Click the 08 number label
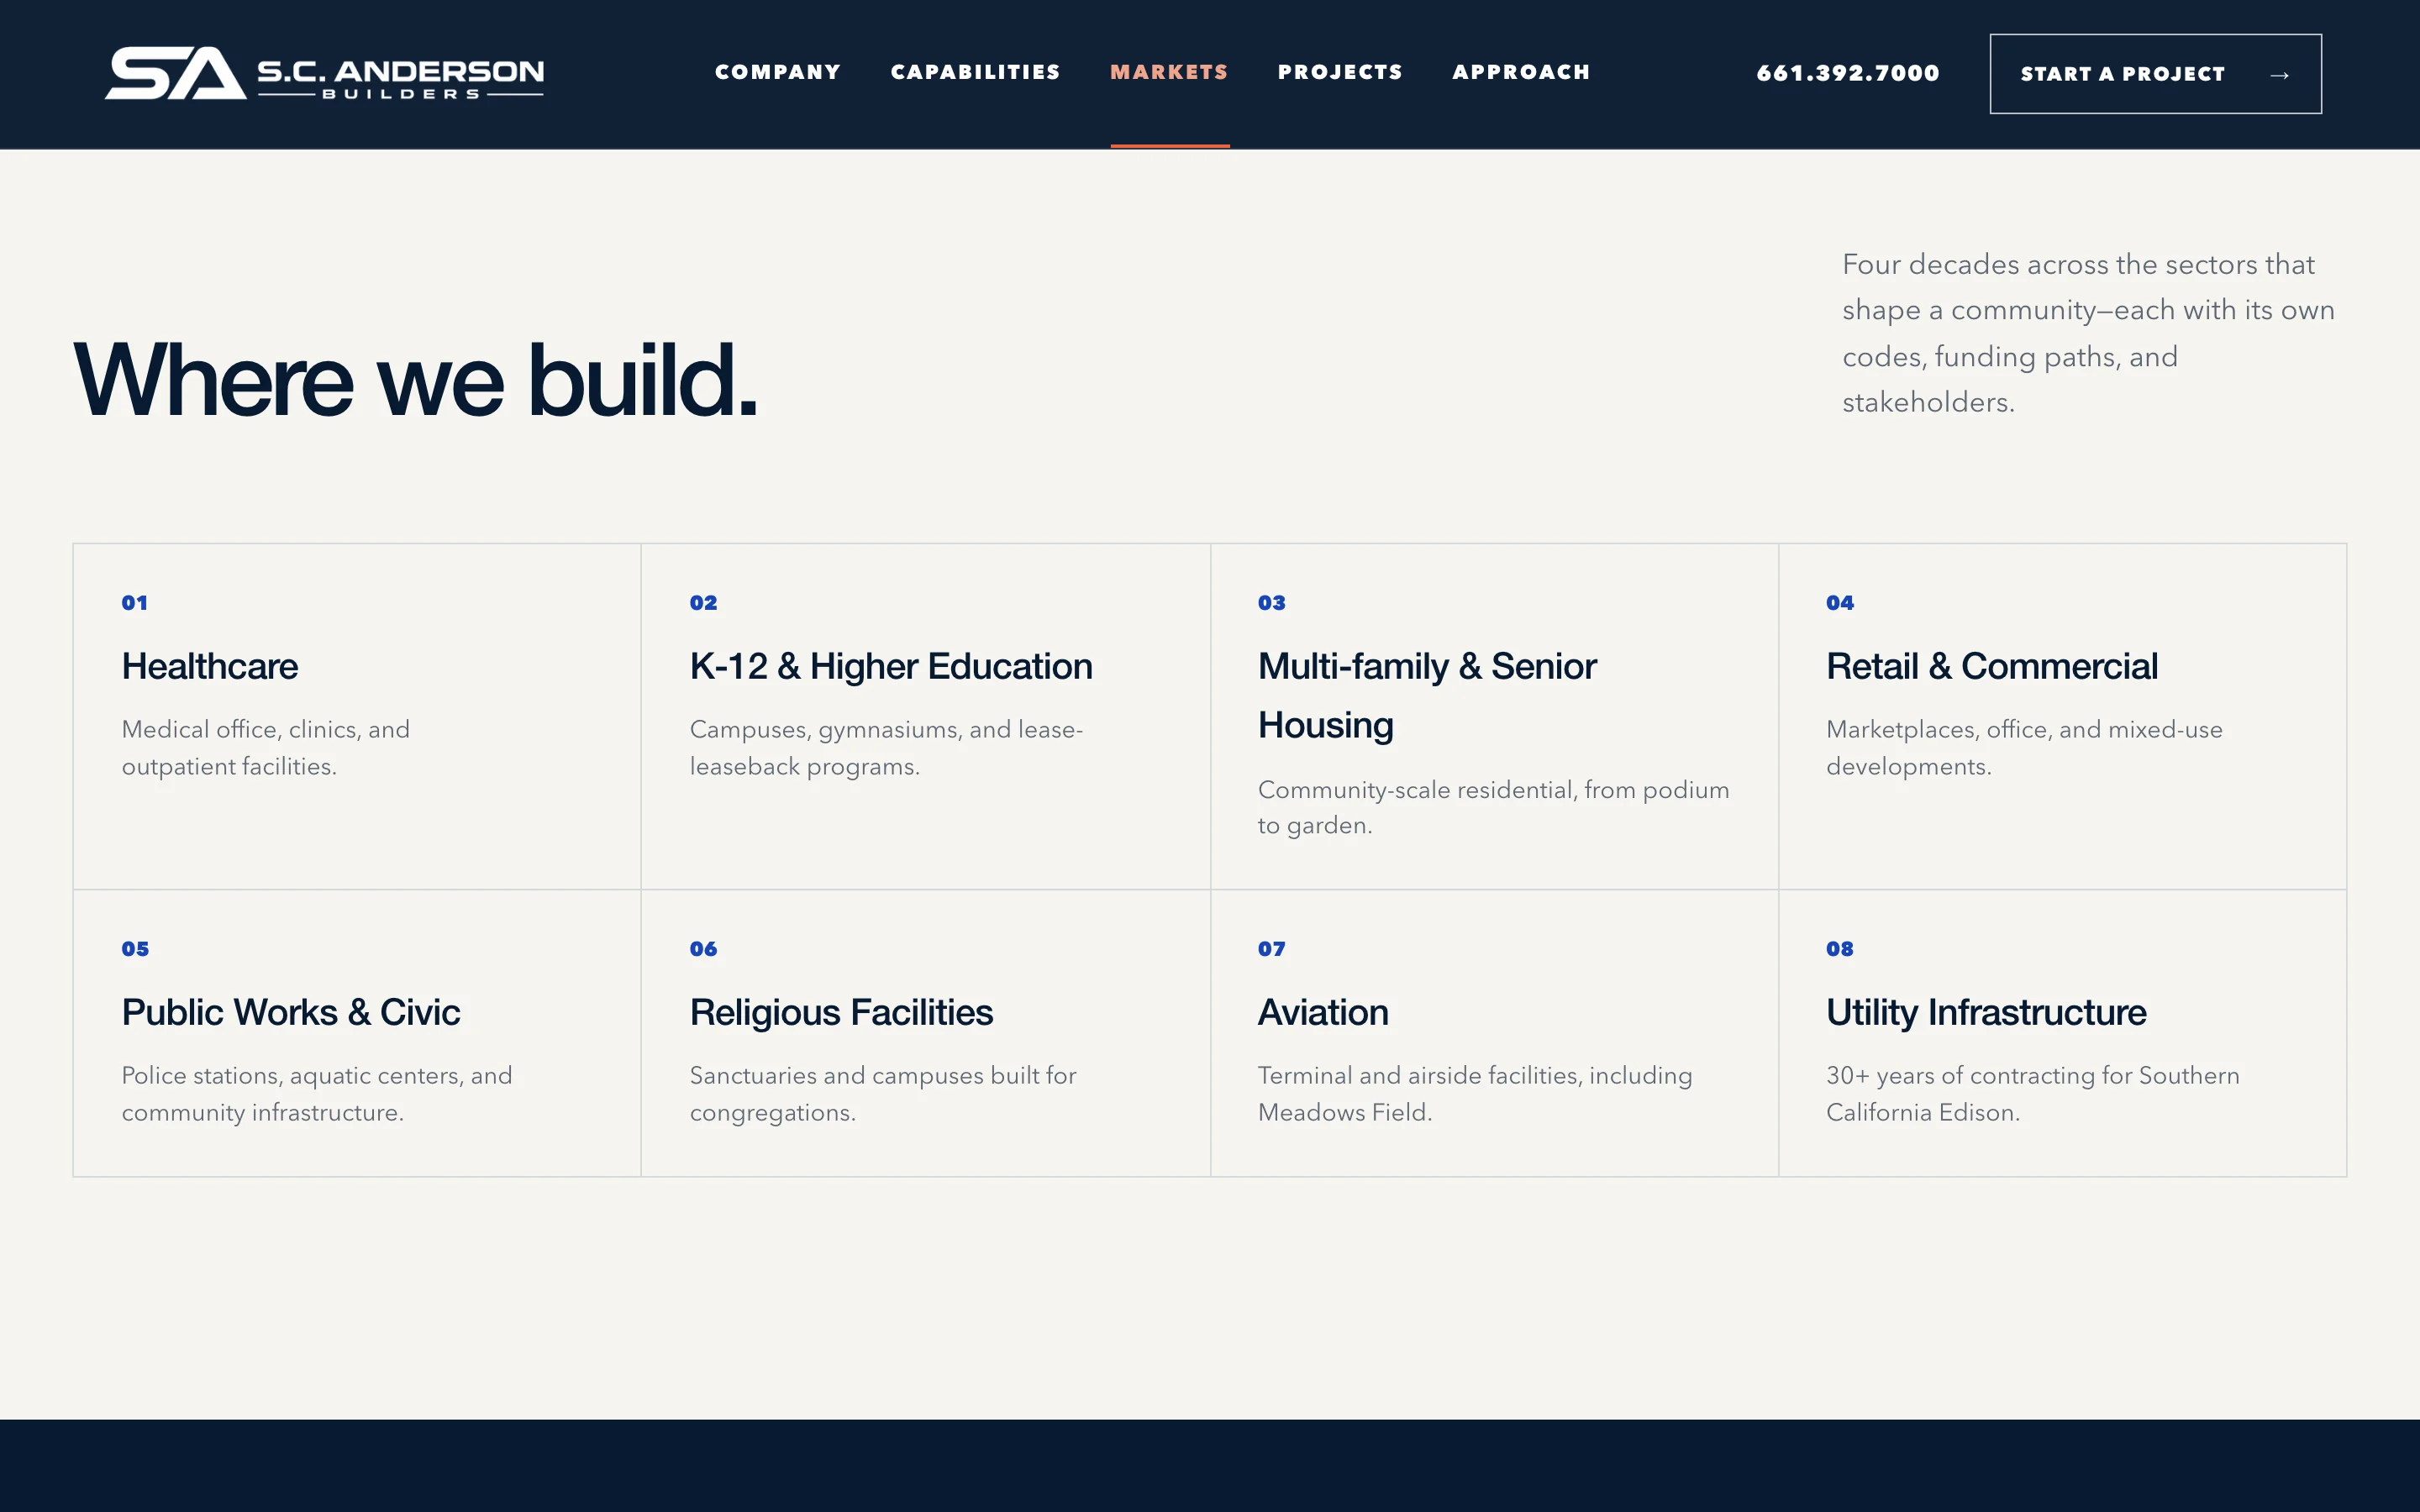The image size is (2420, 1512). click(x=1839, y=949)
